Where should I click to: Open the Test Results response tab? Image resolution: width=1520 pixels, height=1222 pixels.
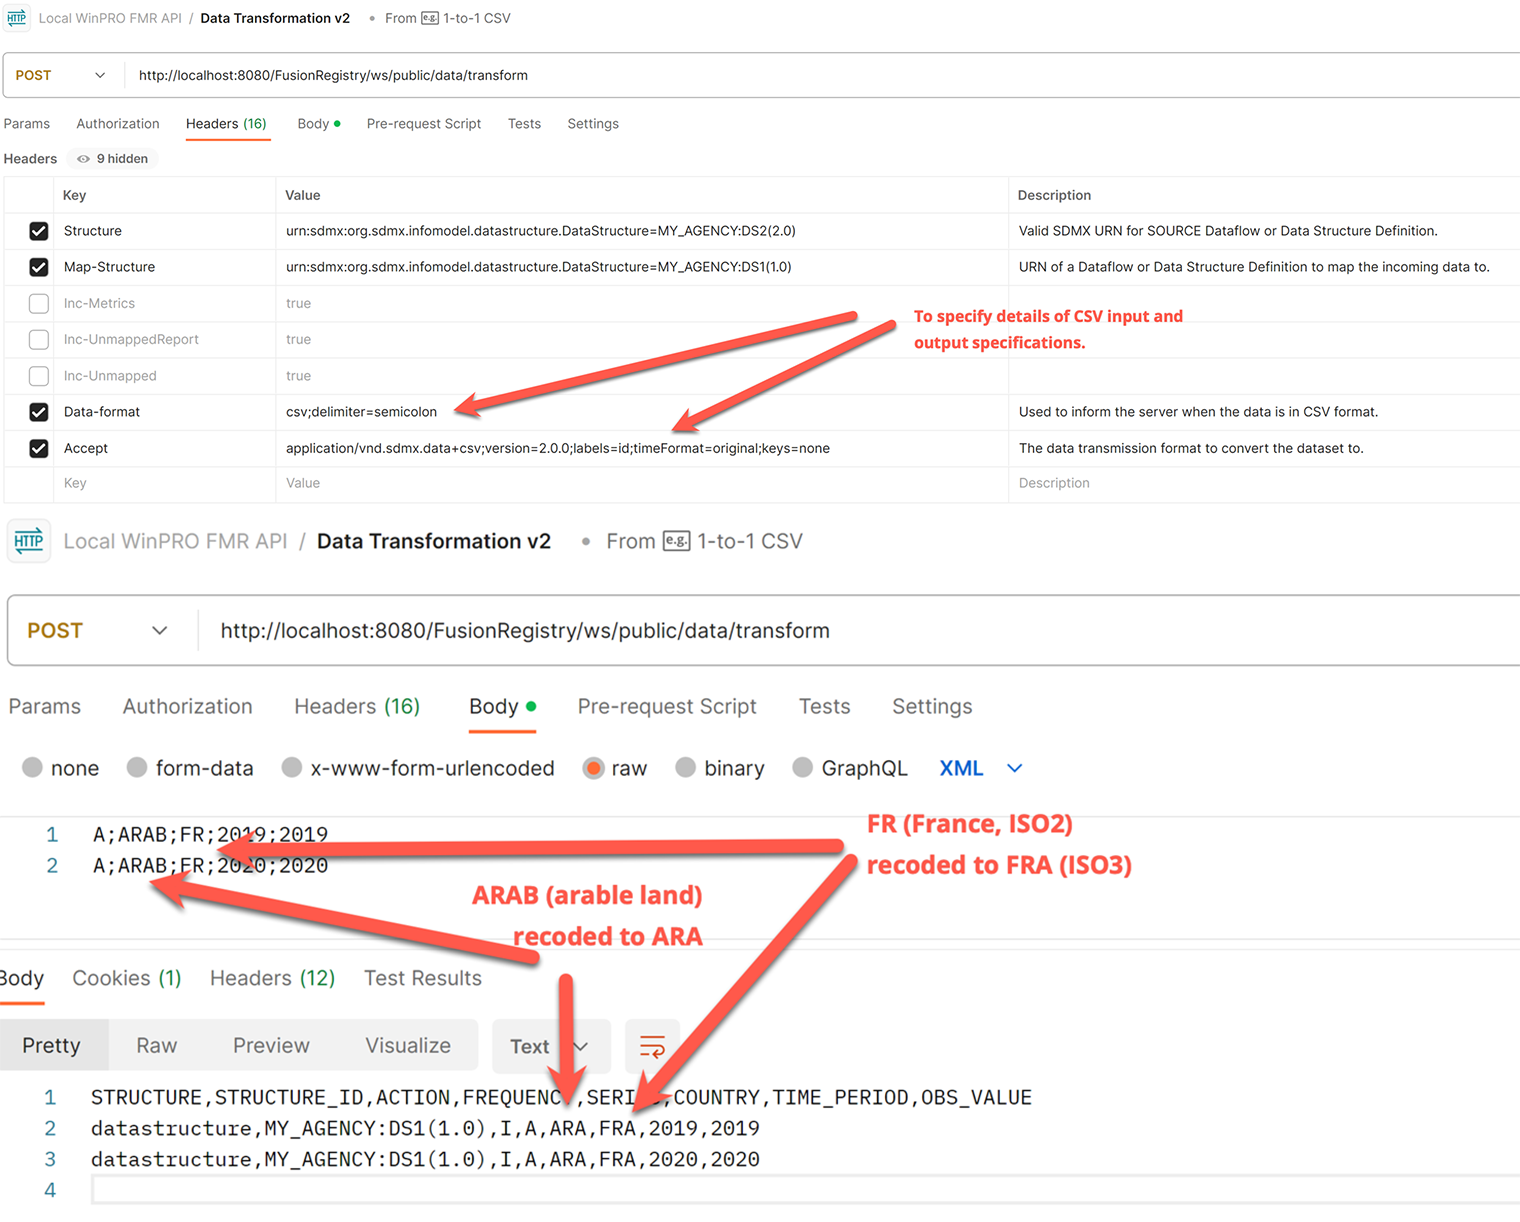click(422, 978)
